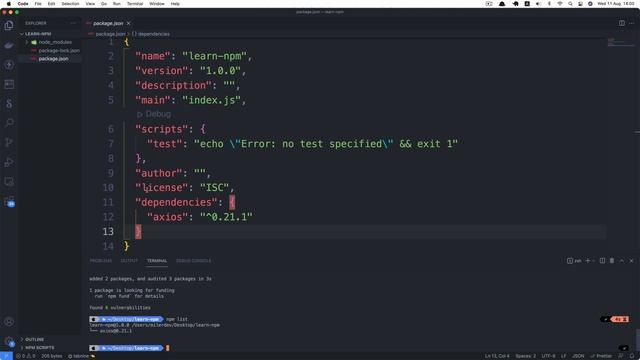
Task: Click the terminal input prompt cursor
Action: click(x=168, y=348)
